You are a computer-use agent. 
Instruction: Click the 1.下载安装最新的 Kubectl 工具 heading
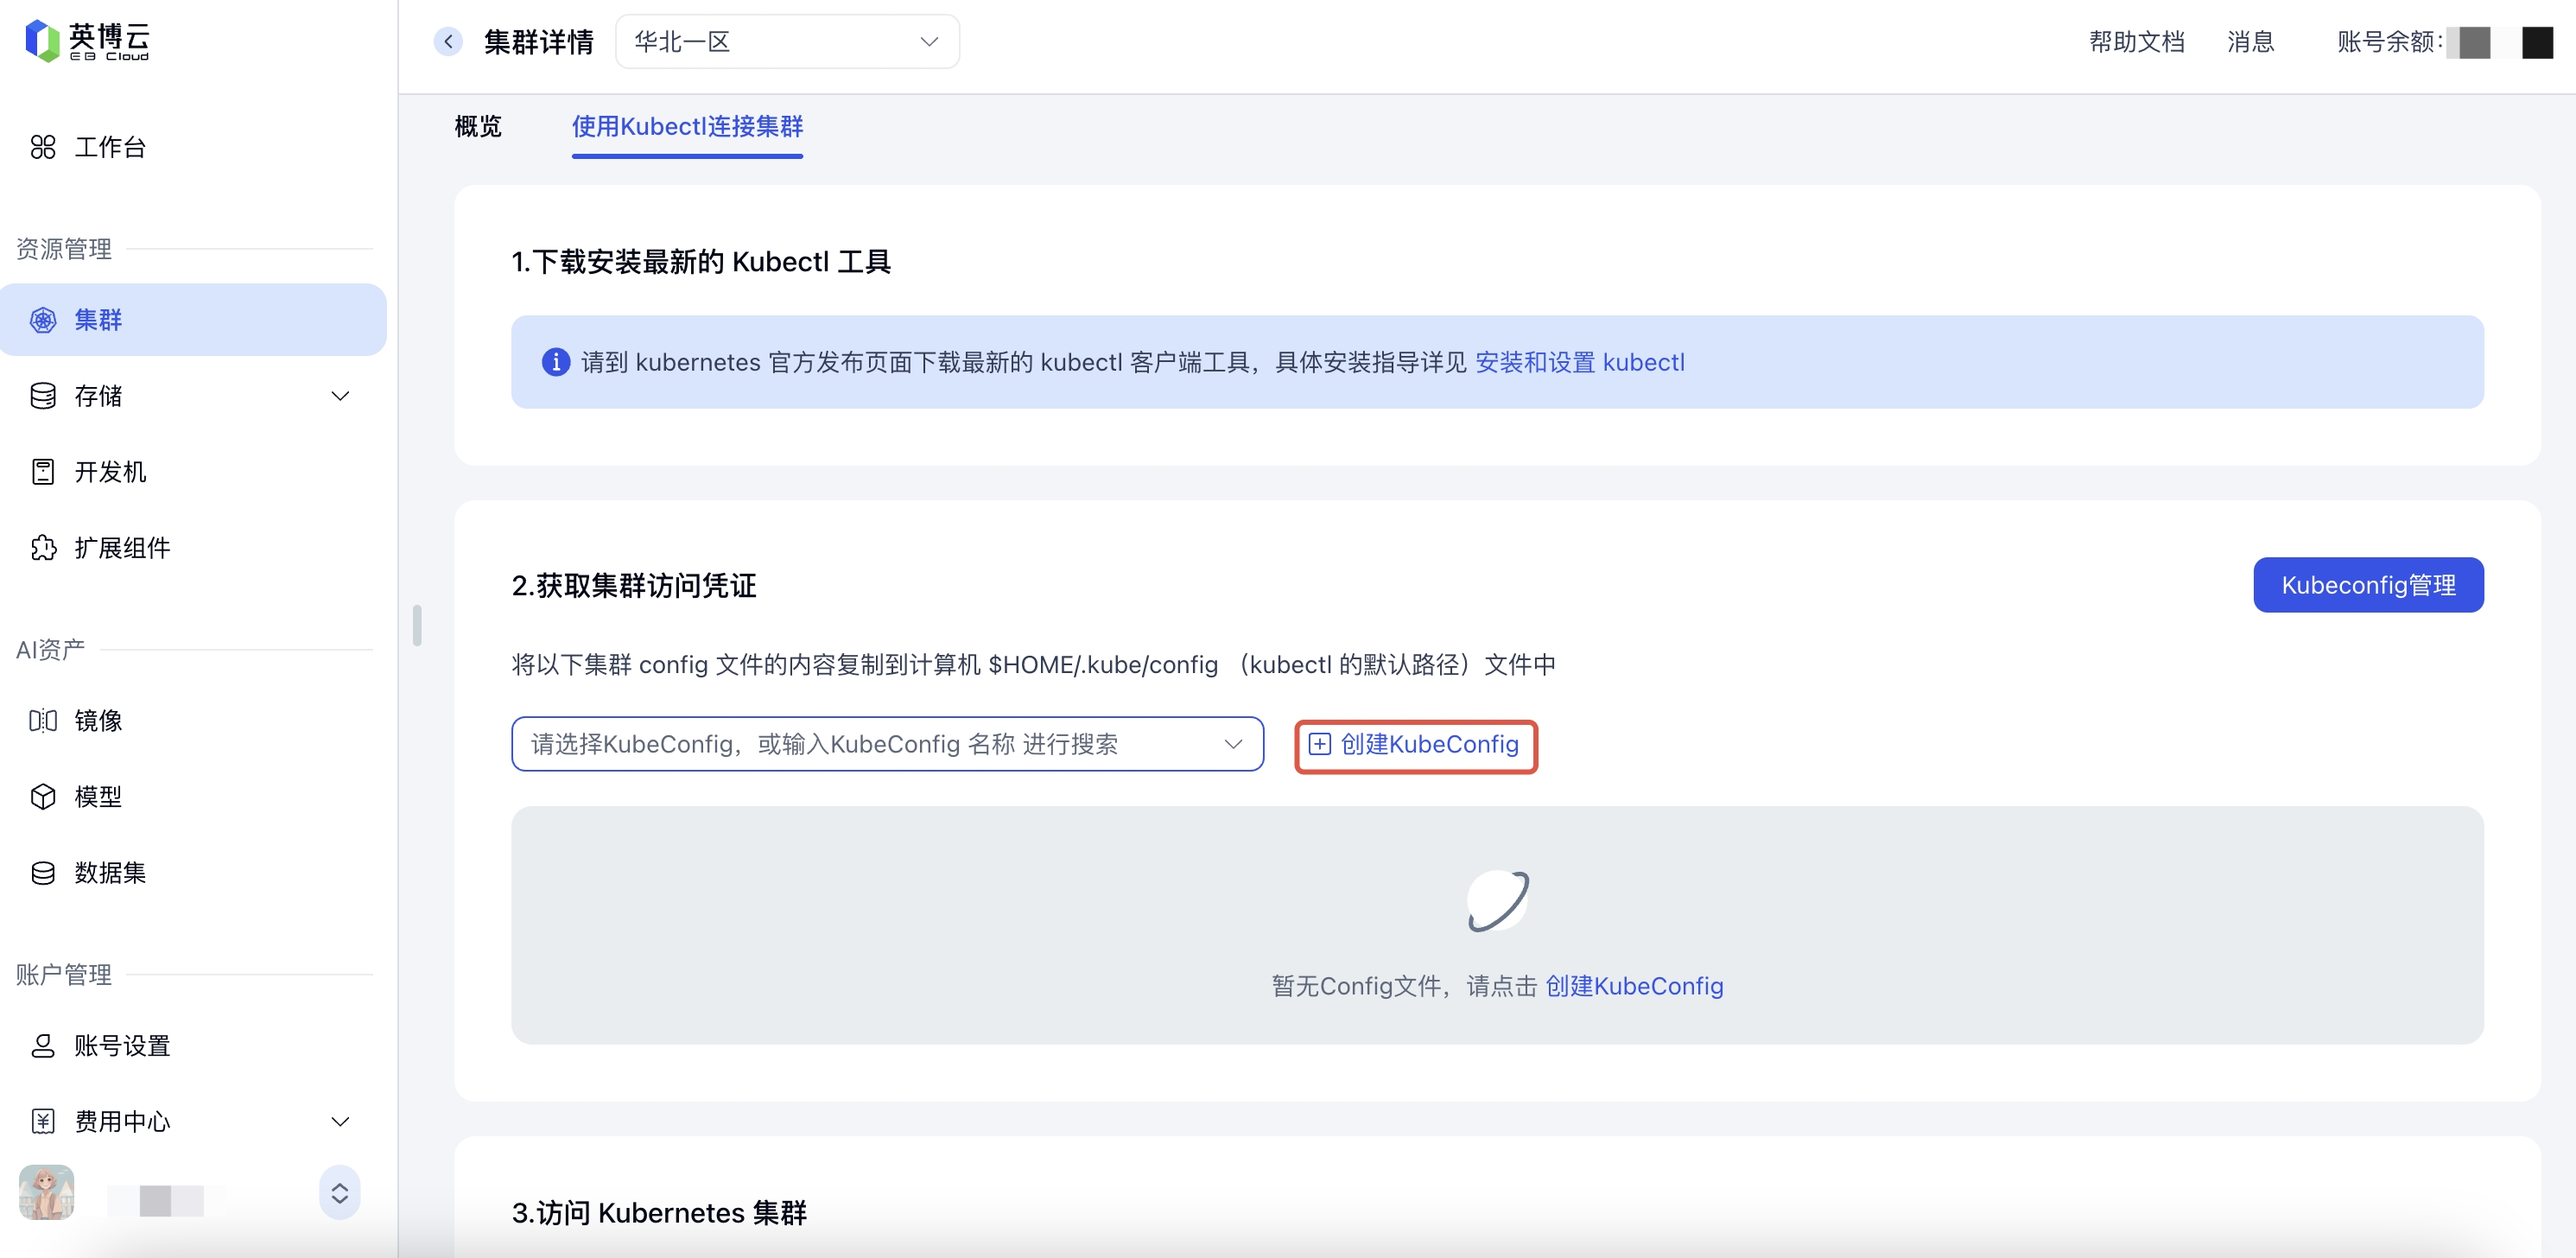point(701,262)
